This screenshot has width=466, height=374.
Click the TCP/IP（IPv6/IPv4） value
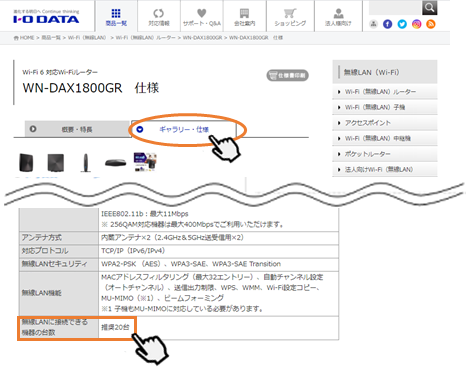(133, 251)
